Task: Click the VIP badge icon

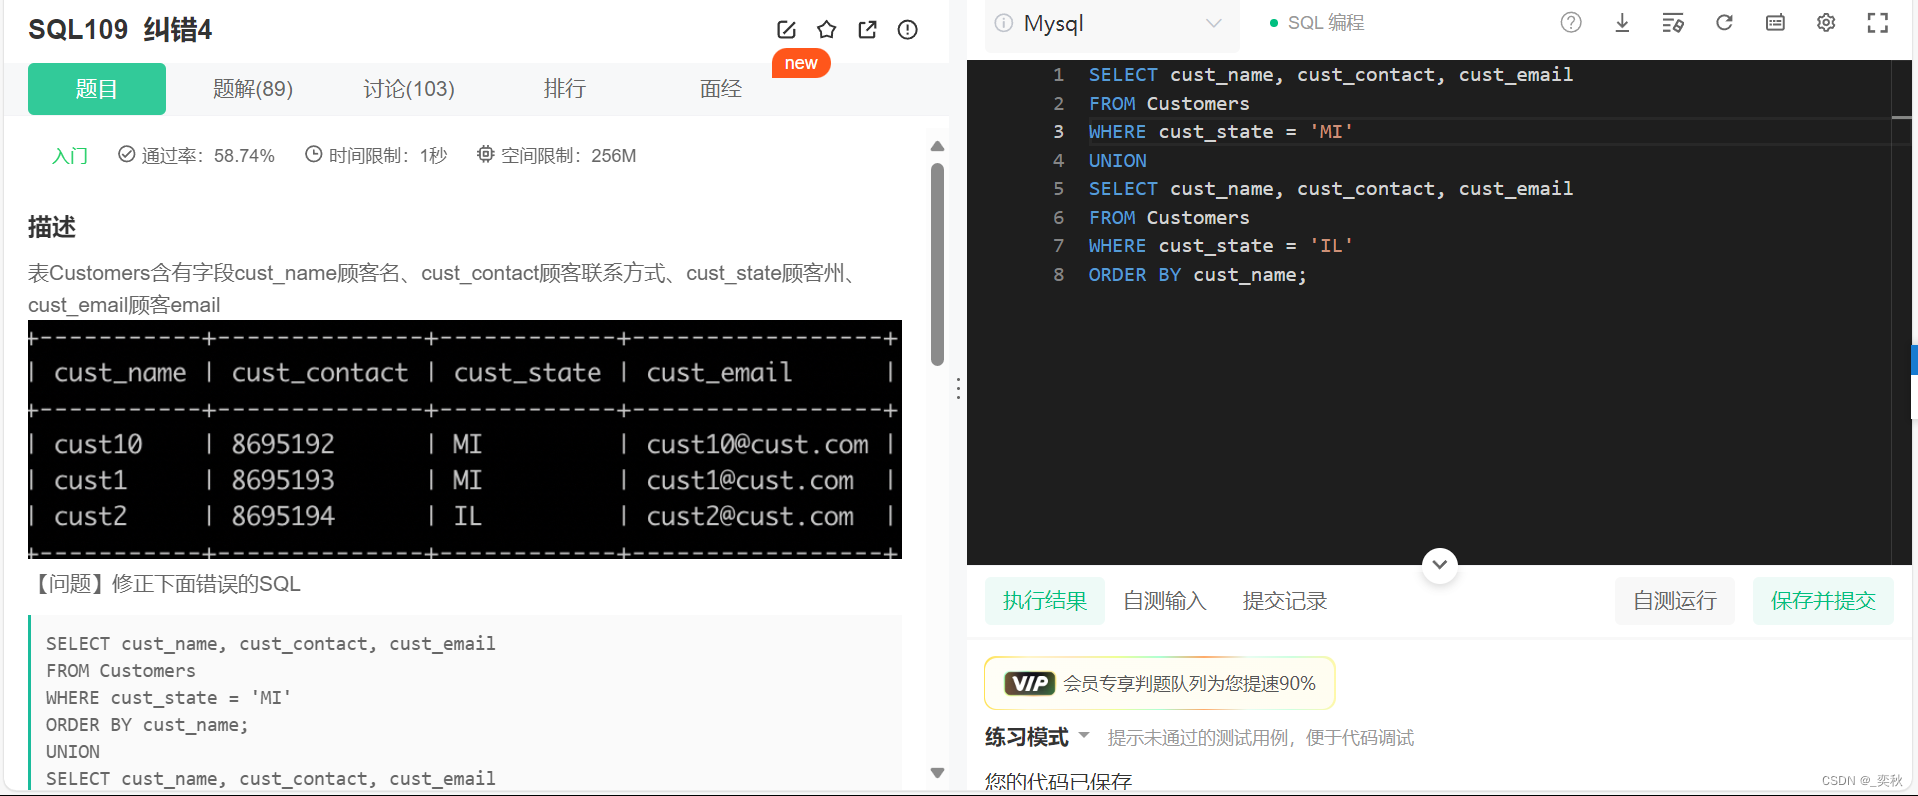Action: pos(1030,683)
